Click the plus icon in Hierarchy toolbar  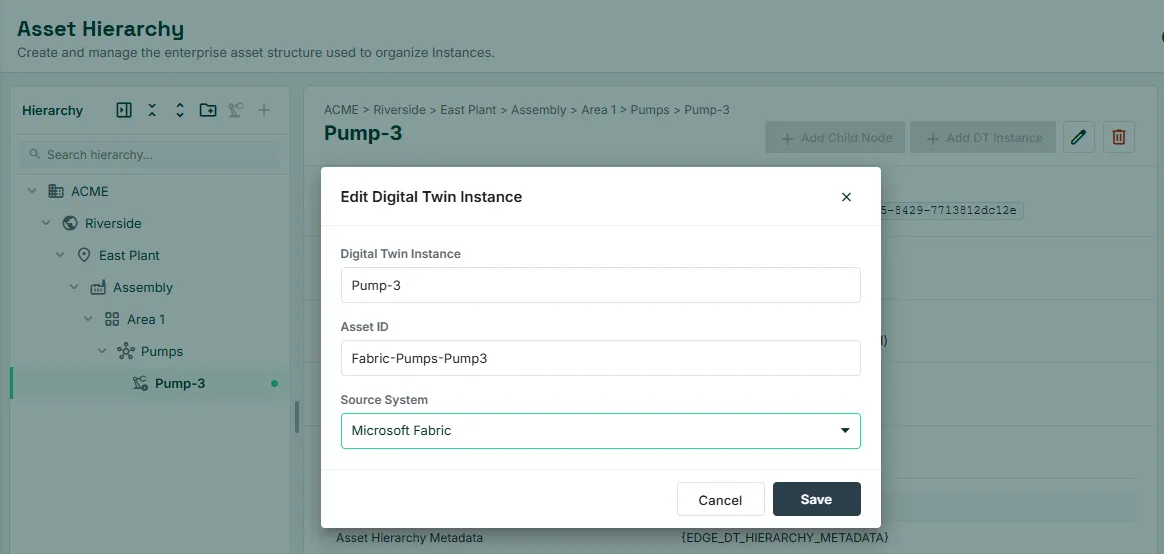click(264, 110)
